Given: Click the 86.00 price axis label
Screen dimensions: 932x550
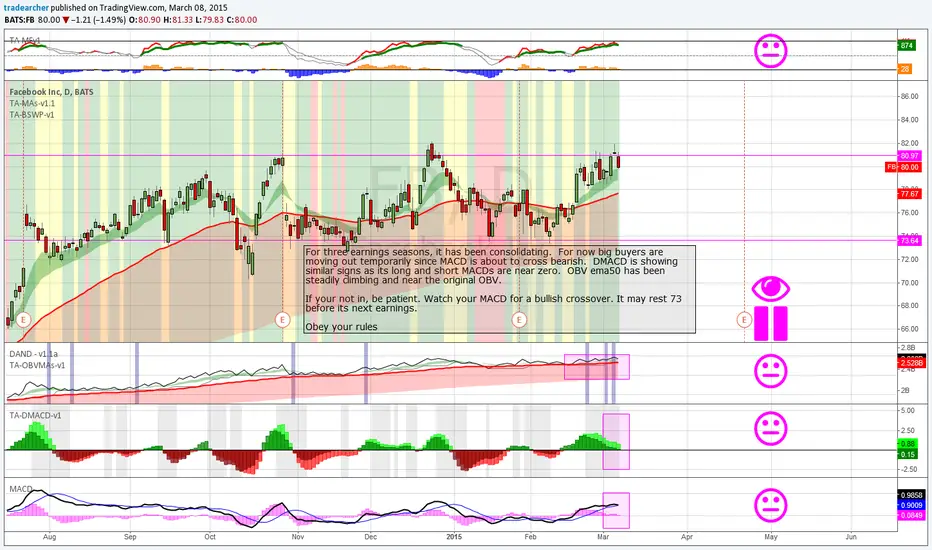Looking at the screenshot, I should coord(909,96).
